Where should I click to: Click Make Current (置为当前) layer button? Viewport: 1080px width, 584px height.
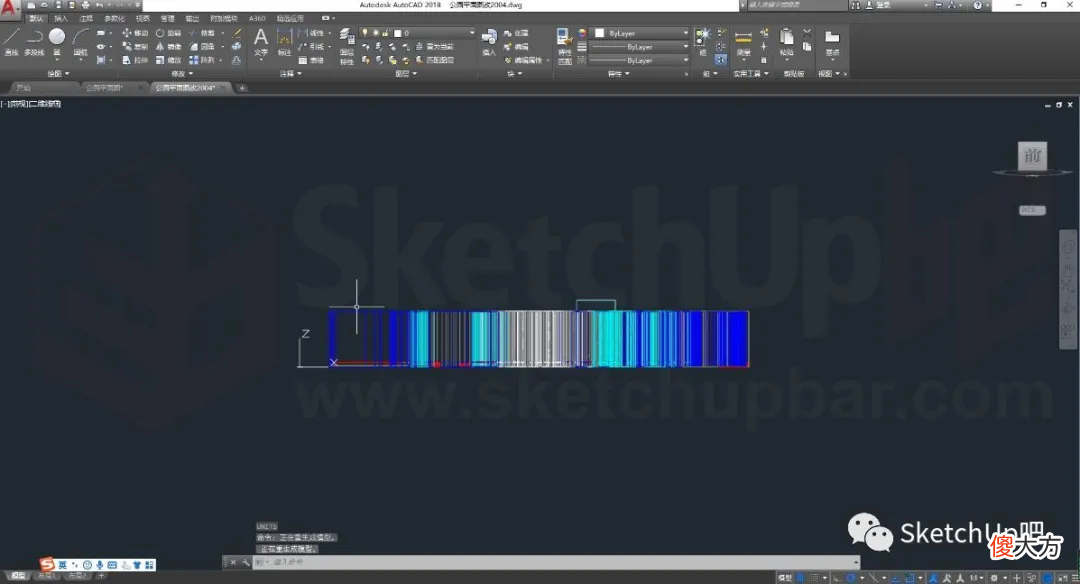[x=435, y=47]
